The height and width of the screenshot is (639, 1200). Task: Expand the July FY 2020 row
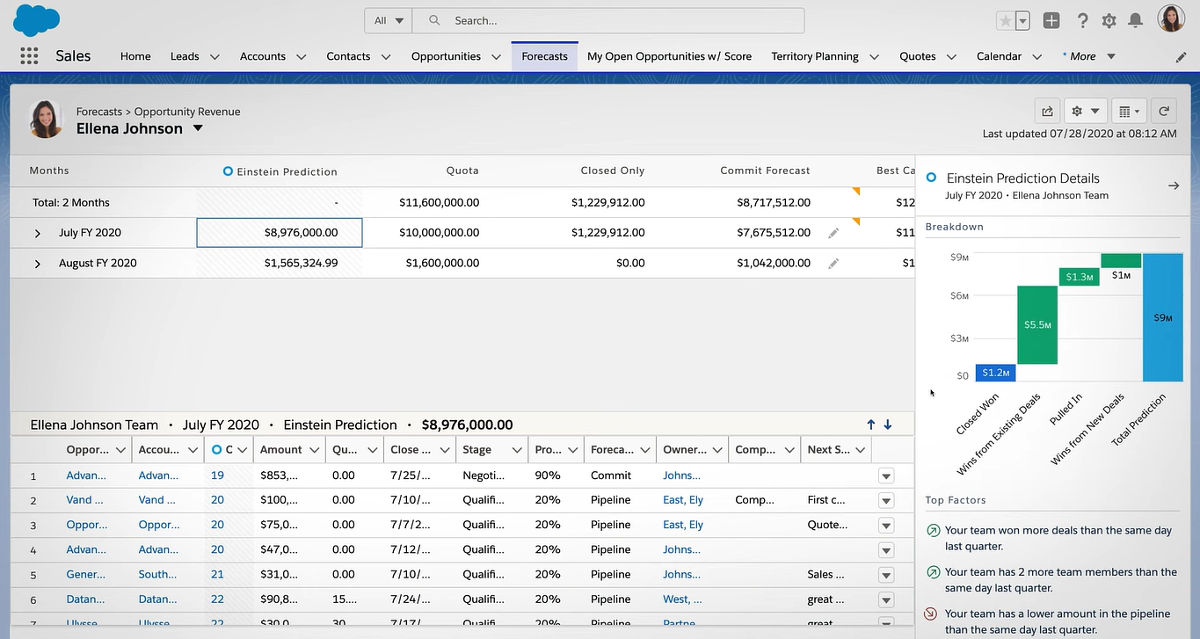pyautogui.click(x=37, y=233)
